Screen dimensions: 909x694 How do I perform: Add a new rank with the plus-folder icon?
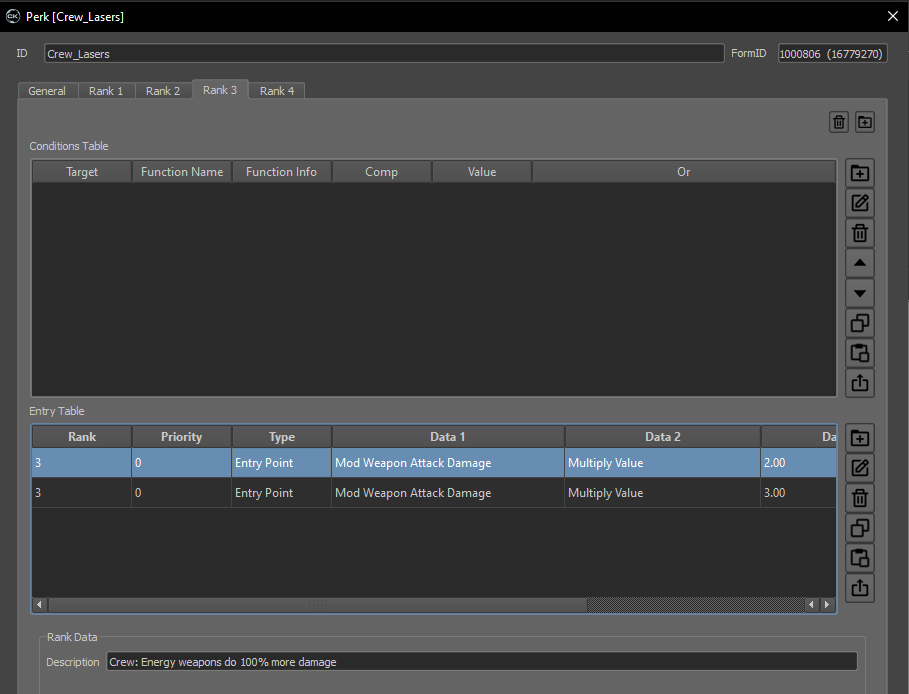(864, 122)
